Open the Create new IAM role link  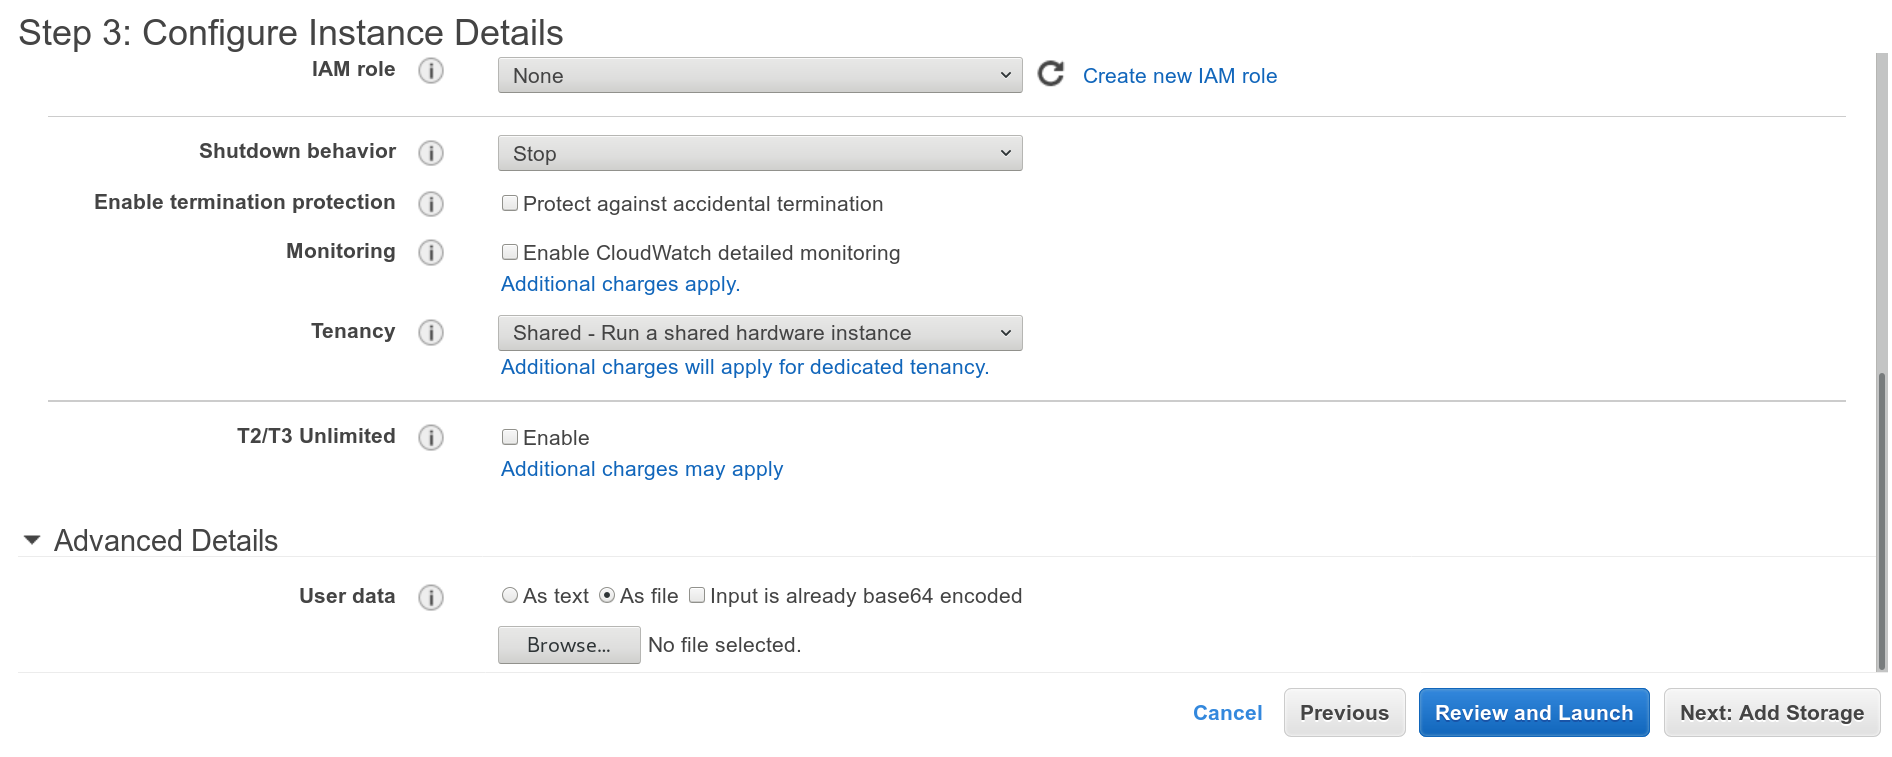pos(1179,75)
